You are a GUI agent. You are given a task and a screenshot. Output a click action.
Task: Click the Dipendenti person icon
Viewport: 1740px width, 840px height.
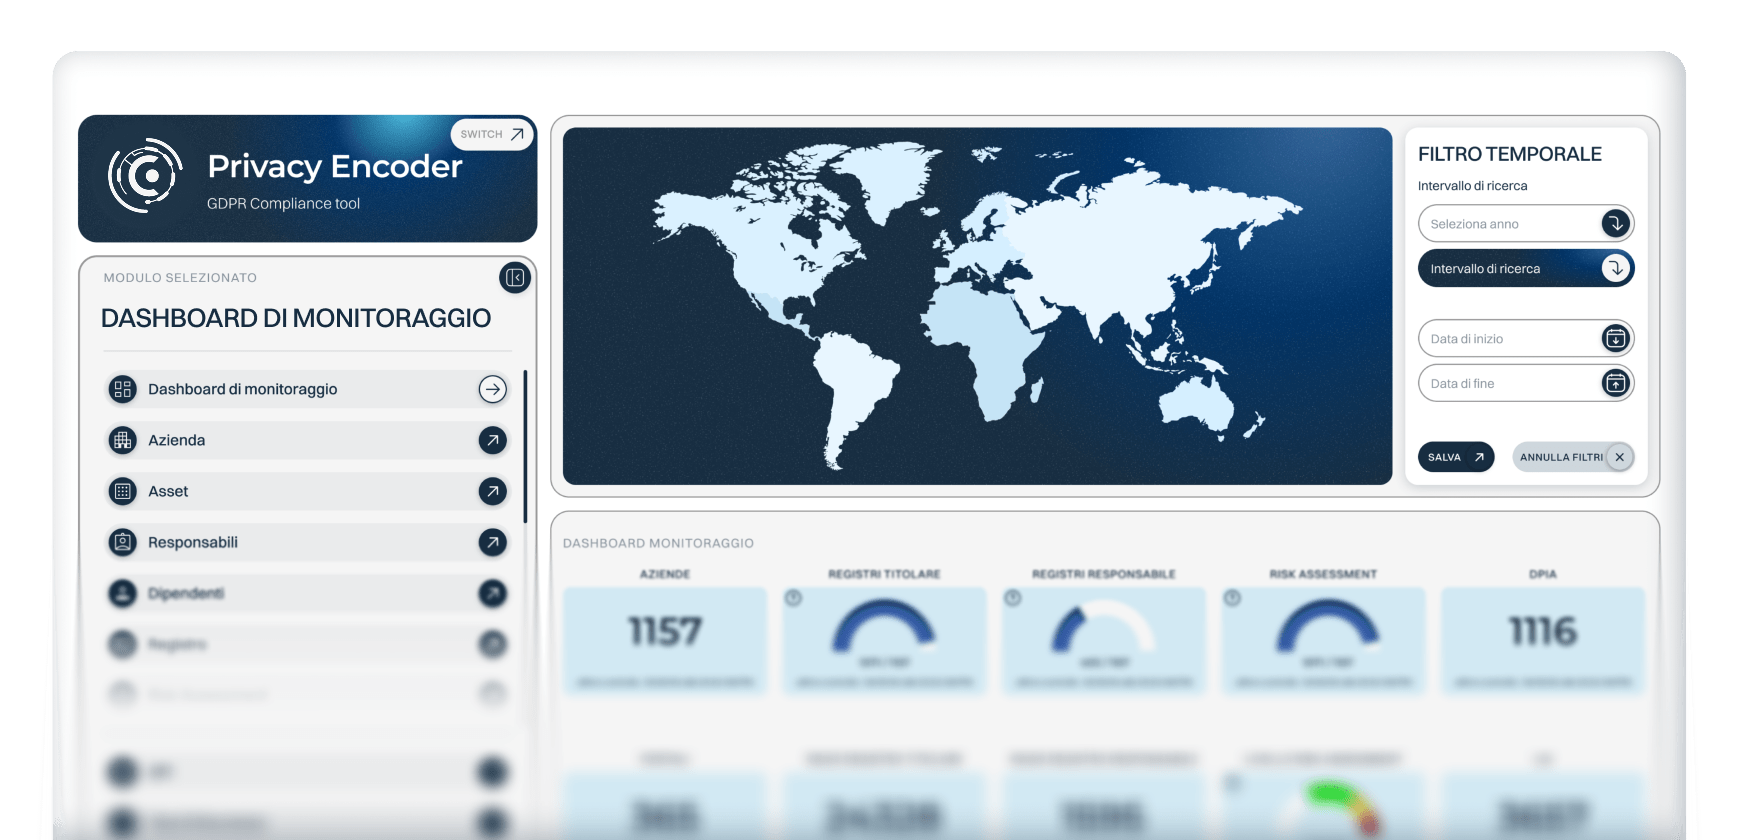point(123,593)
